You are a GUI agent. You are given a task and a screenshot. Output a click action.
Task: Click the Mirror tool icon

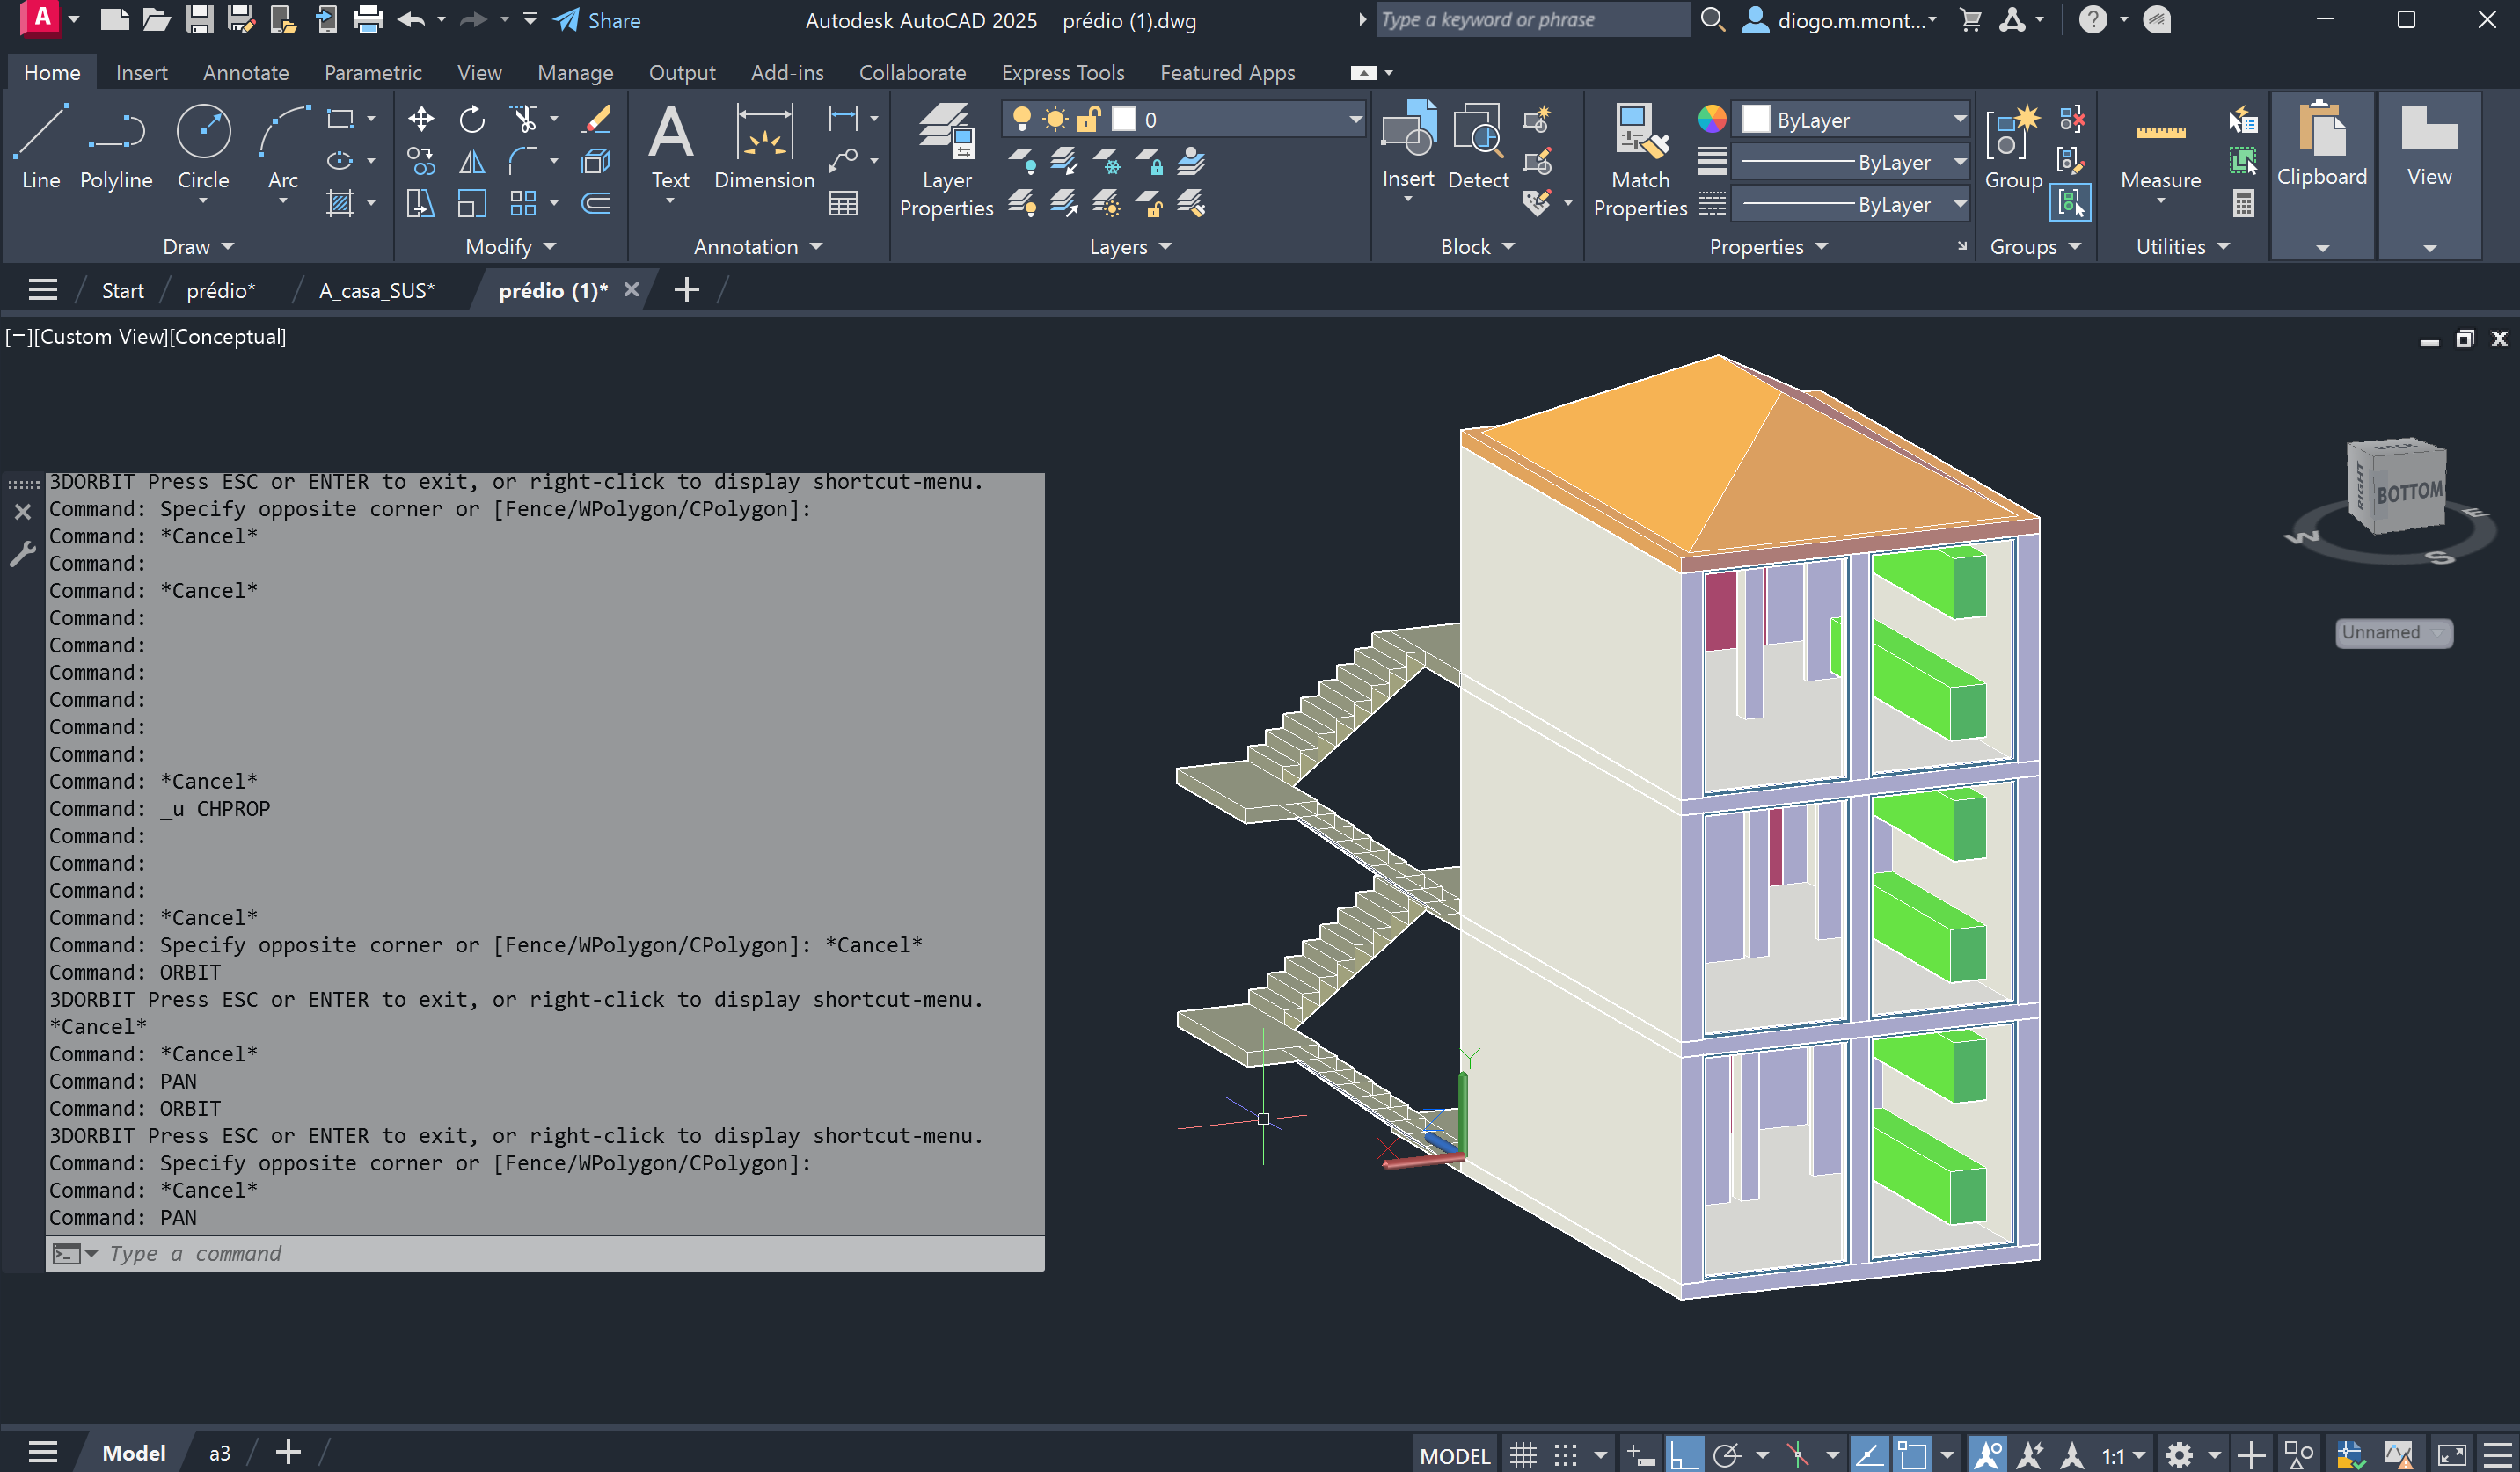pyautogui.click(x=472, y=162)
